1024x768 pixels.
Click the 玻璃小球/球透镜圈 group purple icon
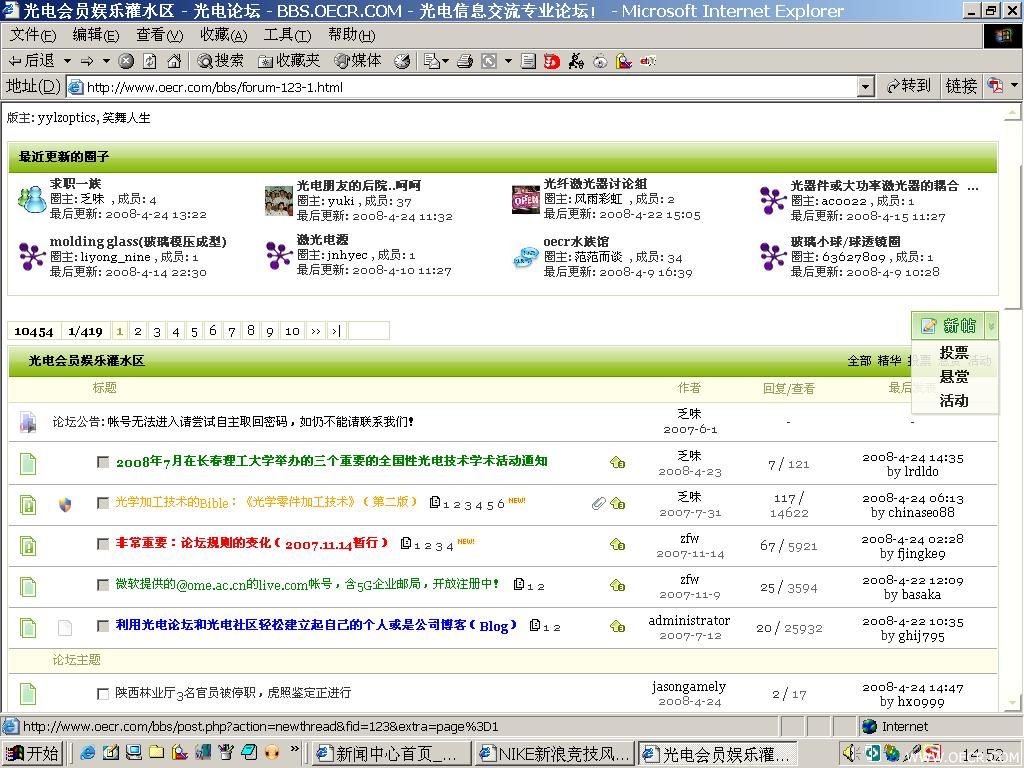pos(773,257)
